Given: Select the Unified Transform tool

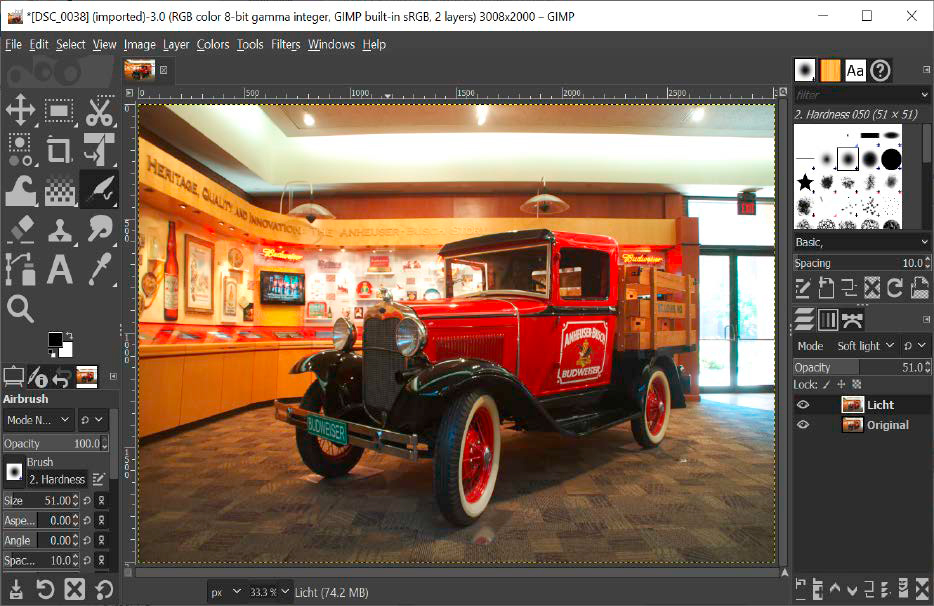Looking at the screenshot, I should click(x=99, y=150).
